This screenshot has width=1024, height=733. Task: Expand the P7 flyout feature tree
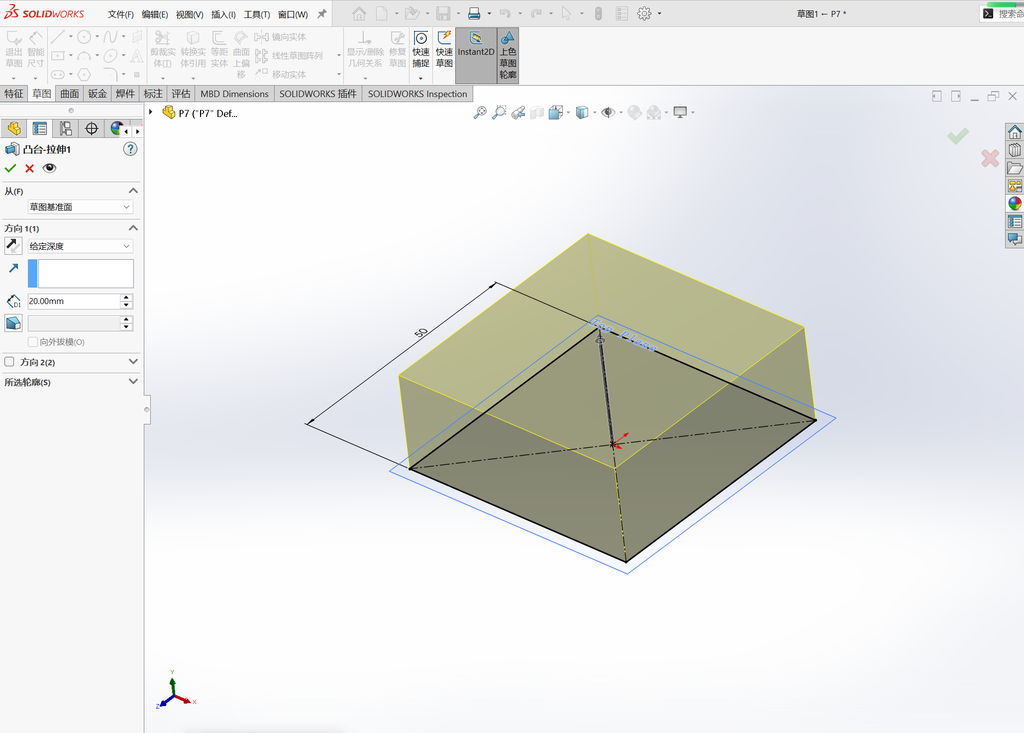[151, 112]
